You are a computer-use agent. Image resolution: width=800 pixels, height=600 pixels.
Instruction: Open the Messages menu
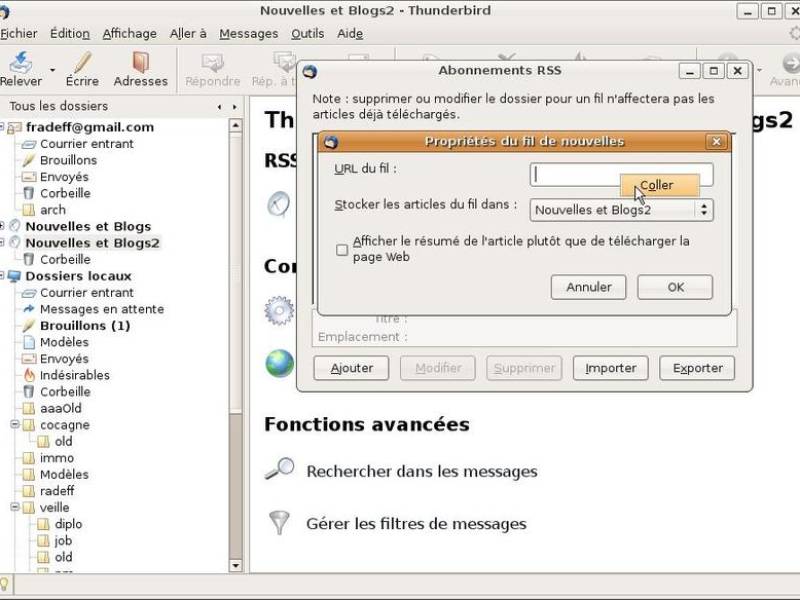coord(249,34)
